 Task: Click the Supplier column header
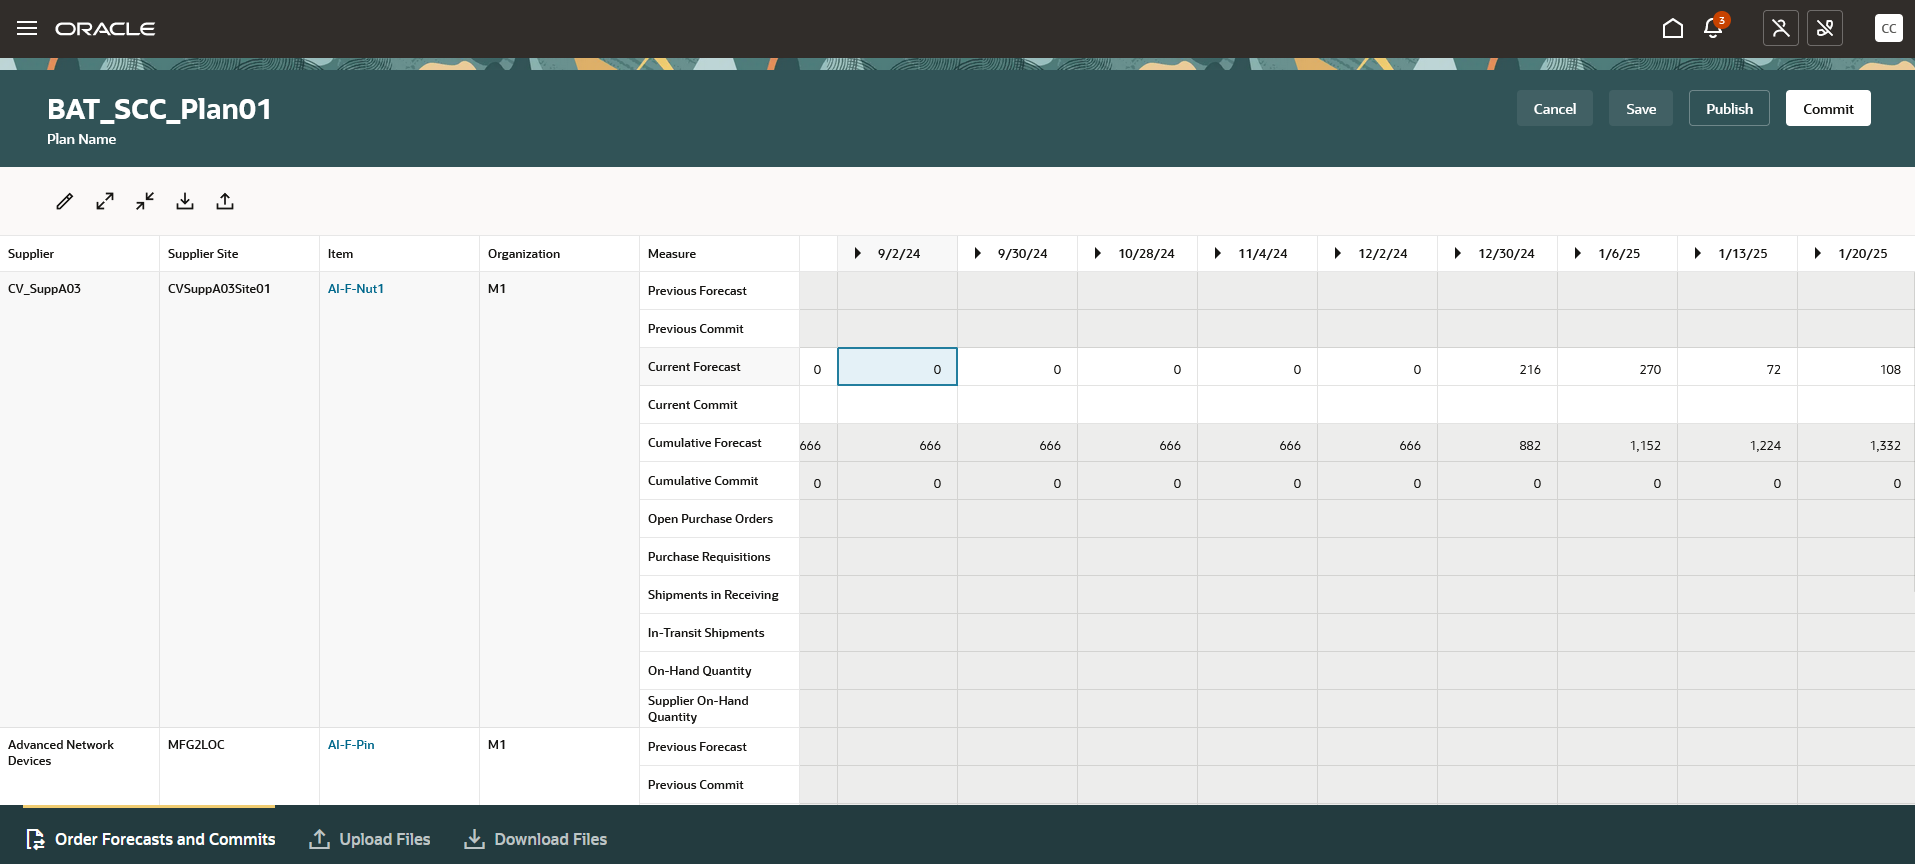point(79,254)
